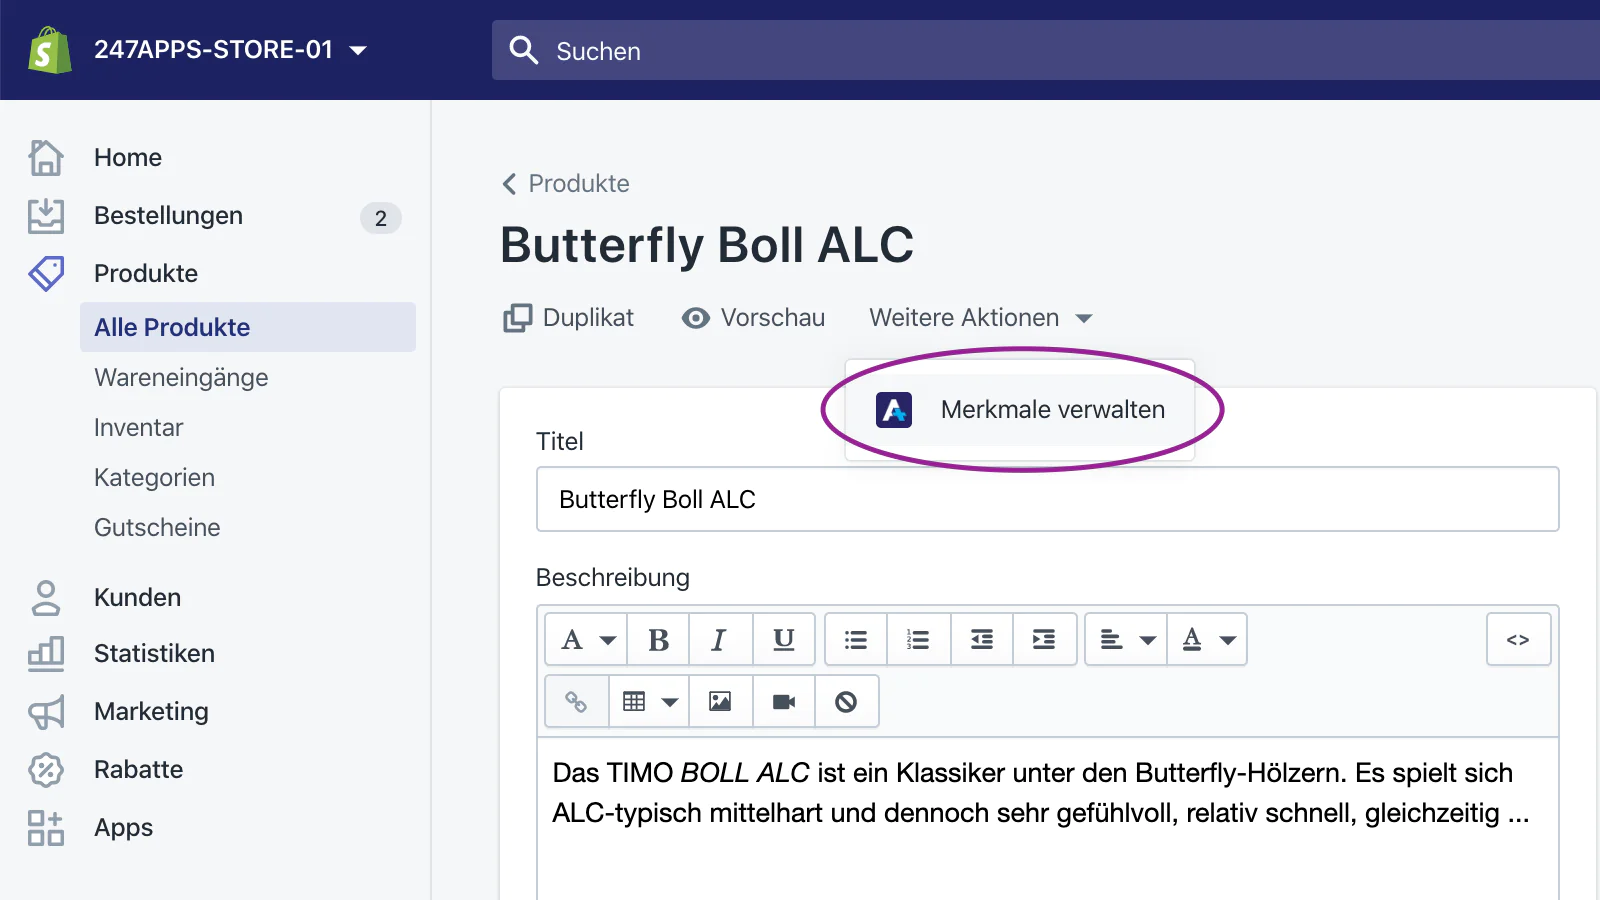Click the Titel input field
Viewport: 1600px width, 900px height.
pos(1047,499)
